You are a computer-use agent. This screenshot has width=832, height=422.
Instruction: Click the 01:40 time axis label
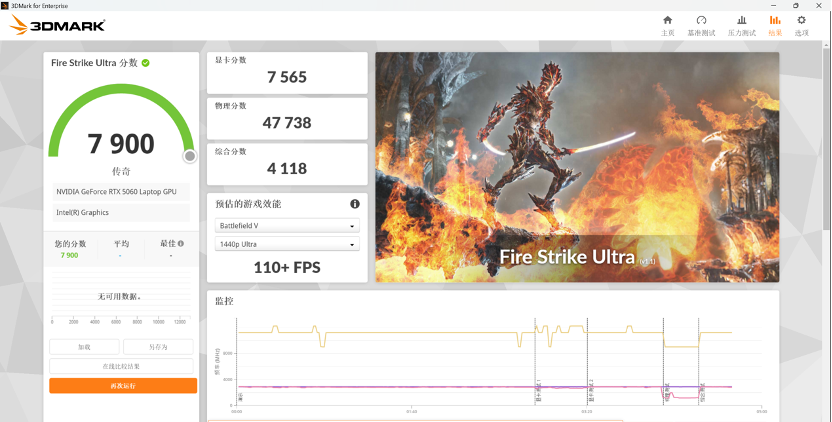point(411,412)
